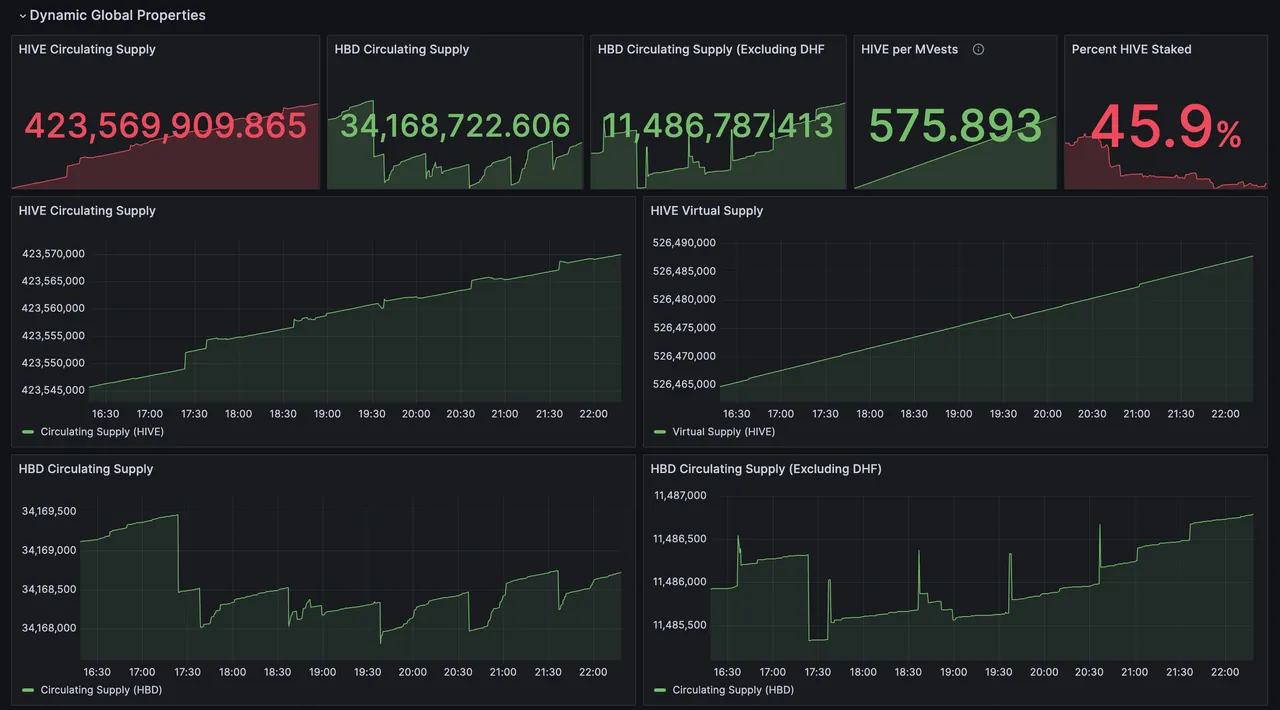
Task: Open the HIVE Virtual Supply graph panel title
Action: [706, 211]
